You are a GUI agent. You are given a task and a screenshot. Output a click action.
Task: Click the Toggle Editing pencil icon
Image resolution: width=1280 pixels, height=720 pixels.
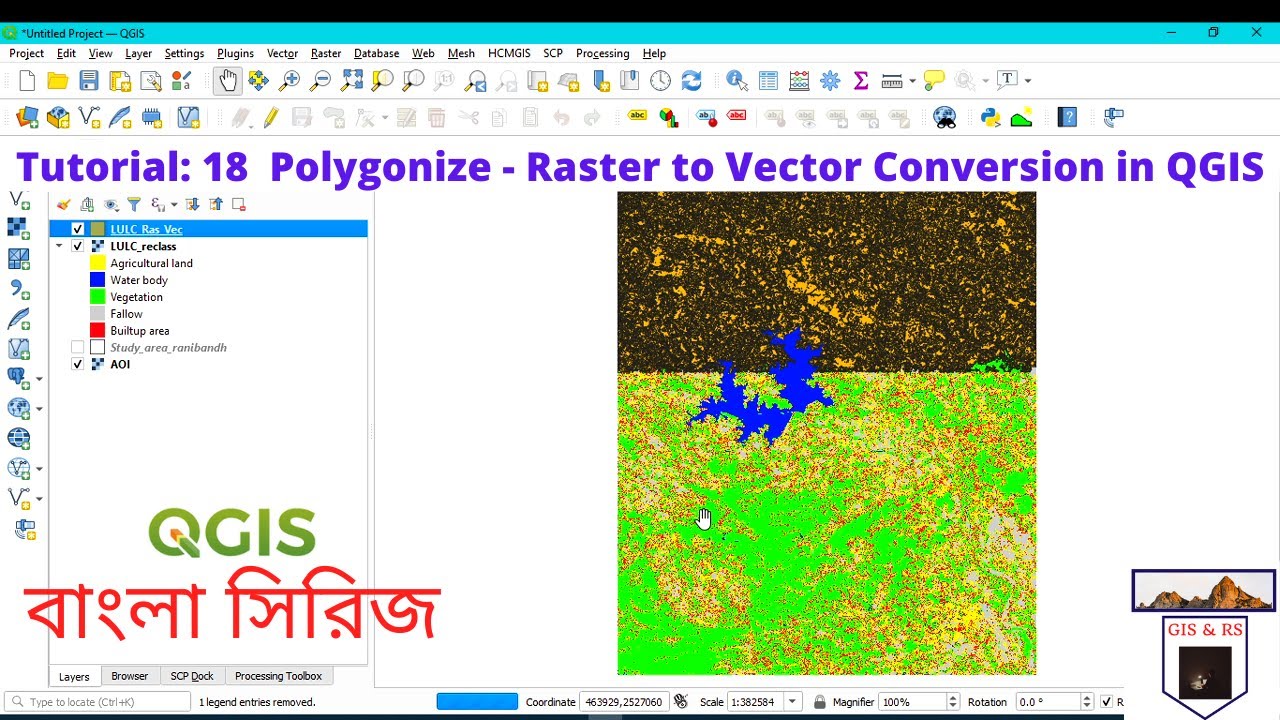271,118
